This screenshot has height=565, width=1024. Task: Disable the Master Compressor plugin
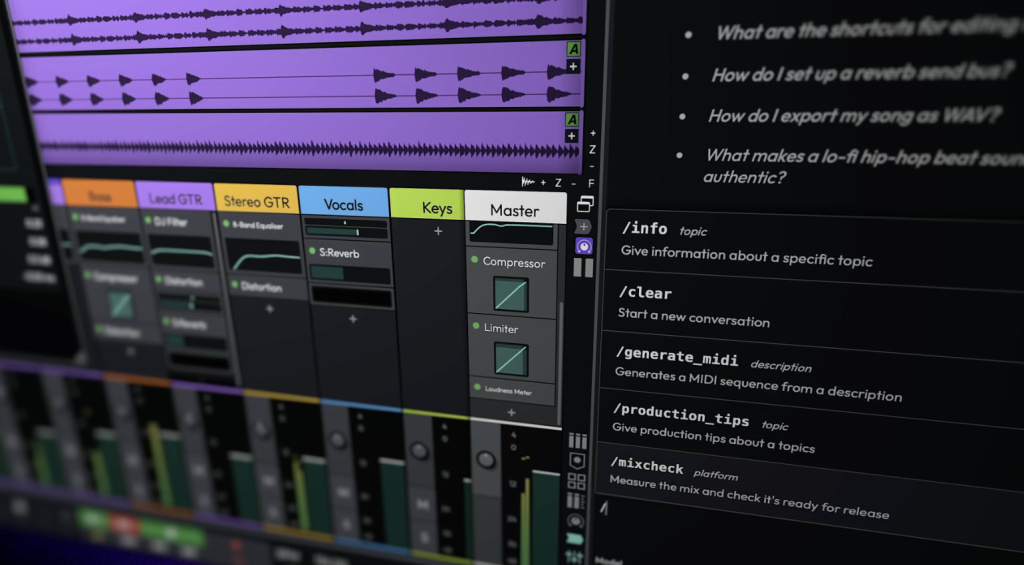click(x=475, y=261)
